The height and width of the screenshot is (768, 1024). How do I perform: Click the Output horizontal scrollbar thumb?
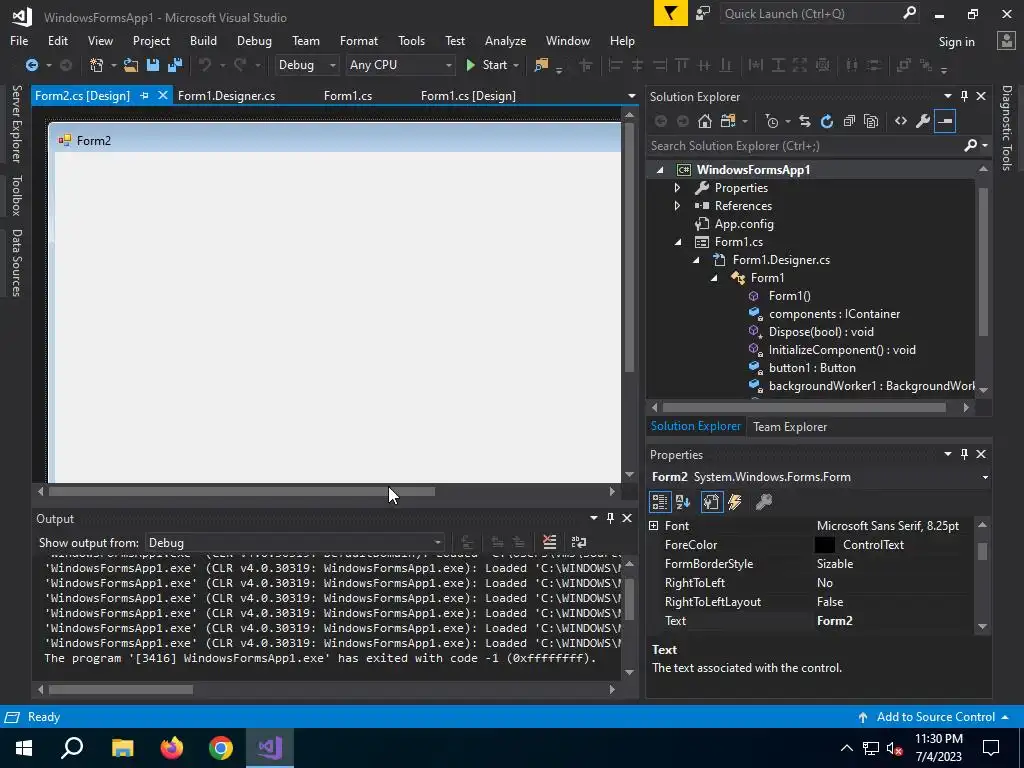[121, 690]
